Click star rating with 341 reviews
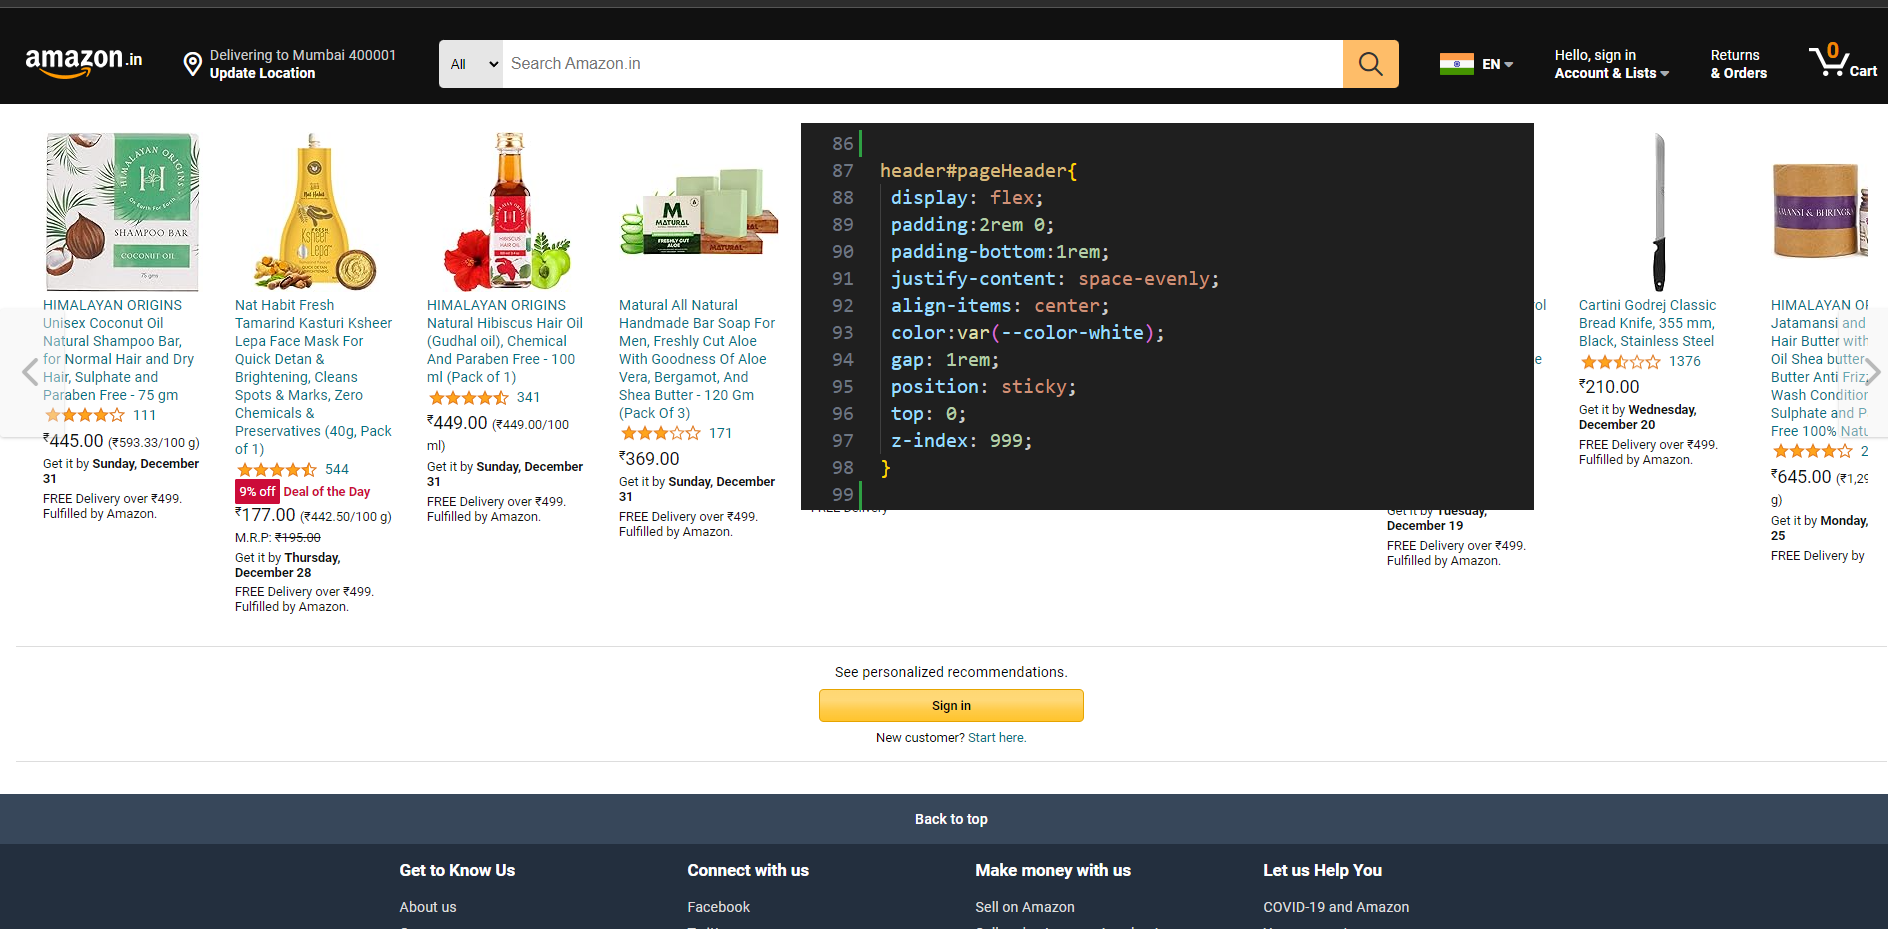The height and width of the screenshot is (929, 1888). pos(469,397)
